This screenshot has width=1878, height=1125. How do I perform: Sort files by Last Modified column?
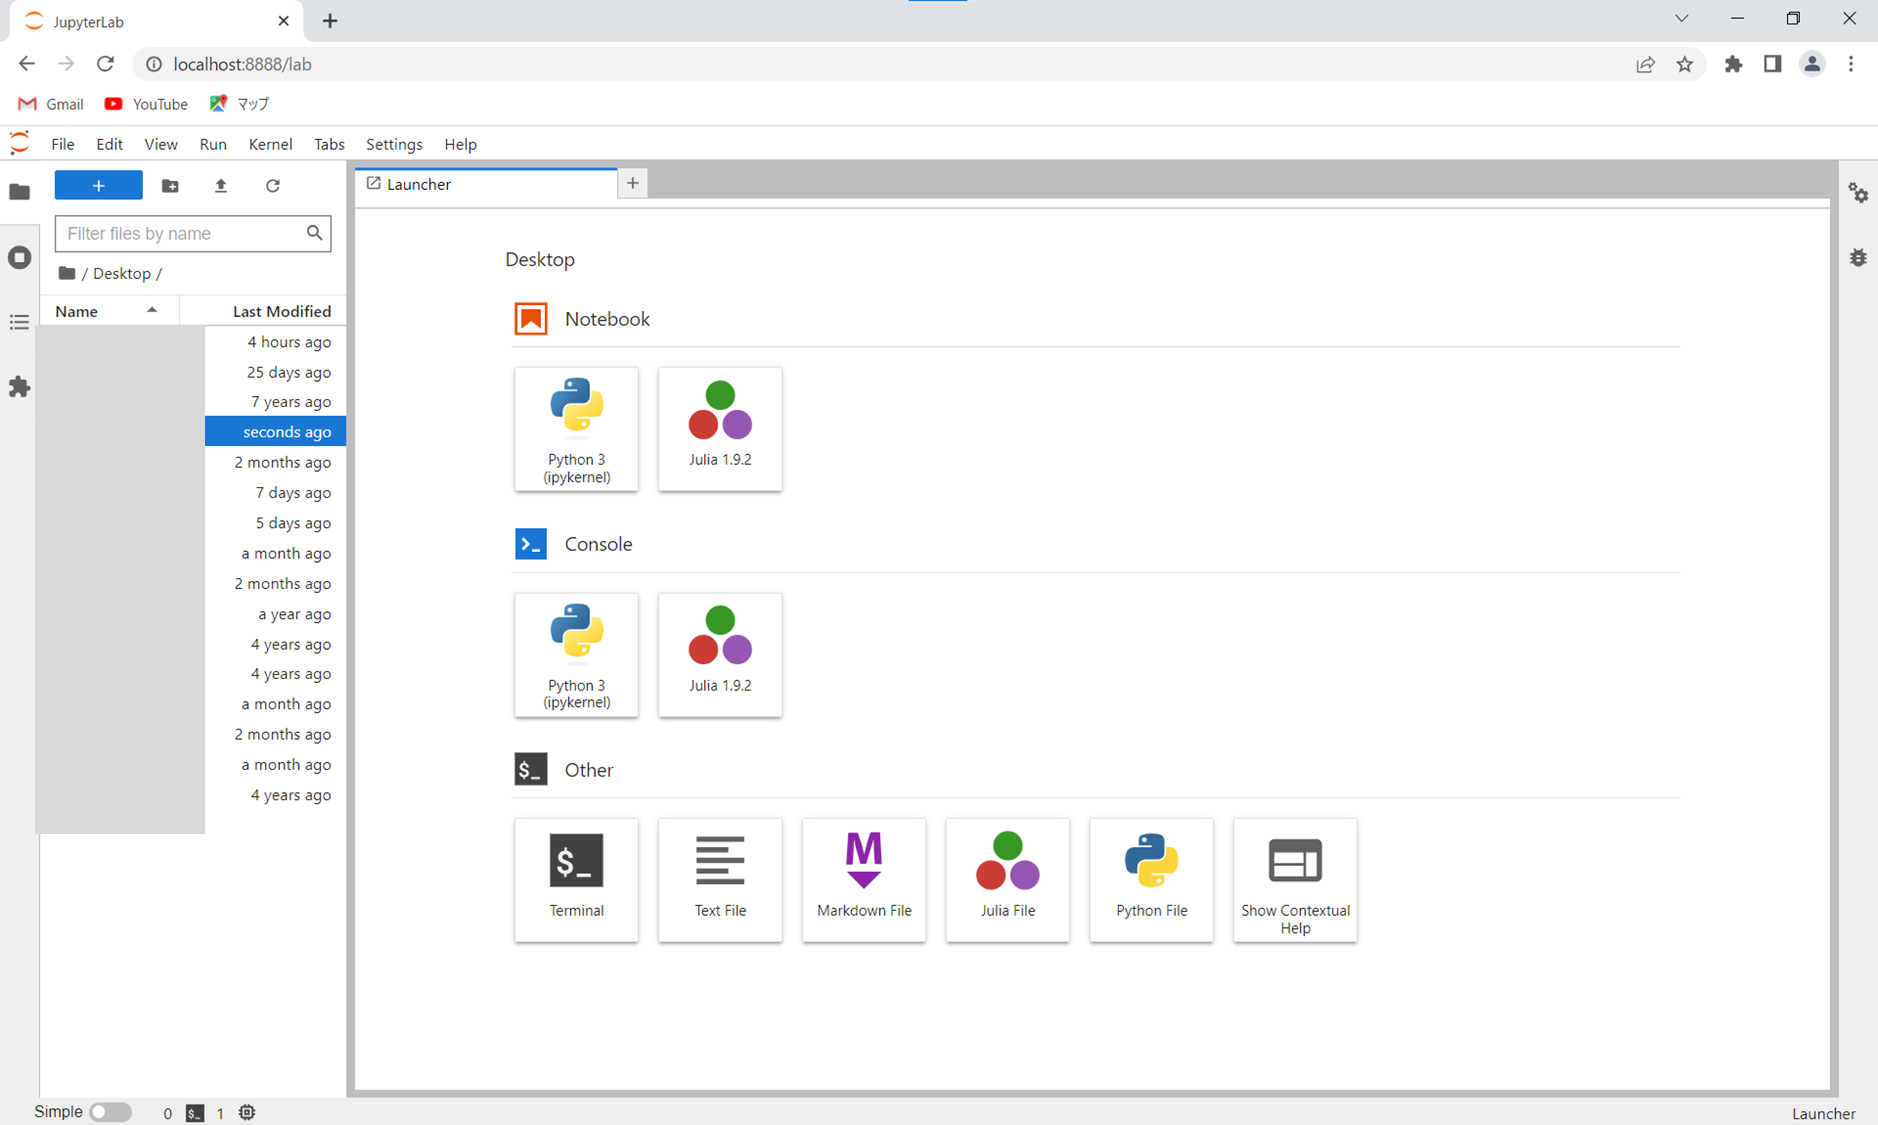click(x=263, y=311)
